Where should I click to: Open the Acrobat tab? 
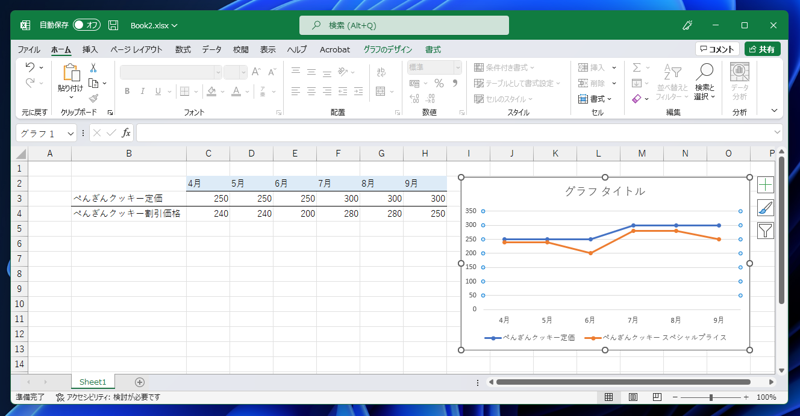coord(335,50)
